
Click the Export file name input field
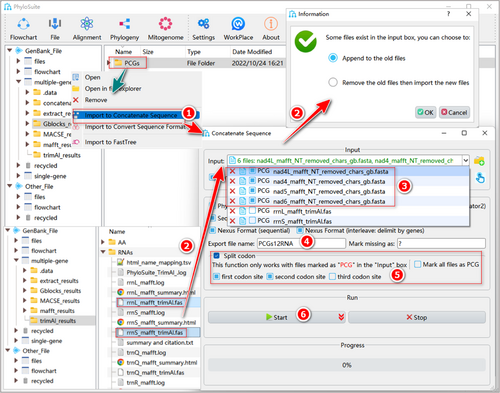tap(301, 244)
